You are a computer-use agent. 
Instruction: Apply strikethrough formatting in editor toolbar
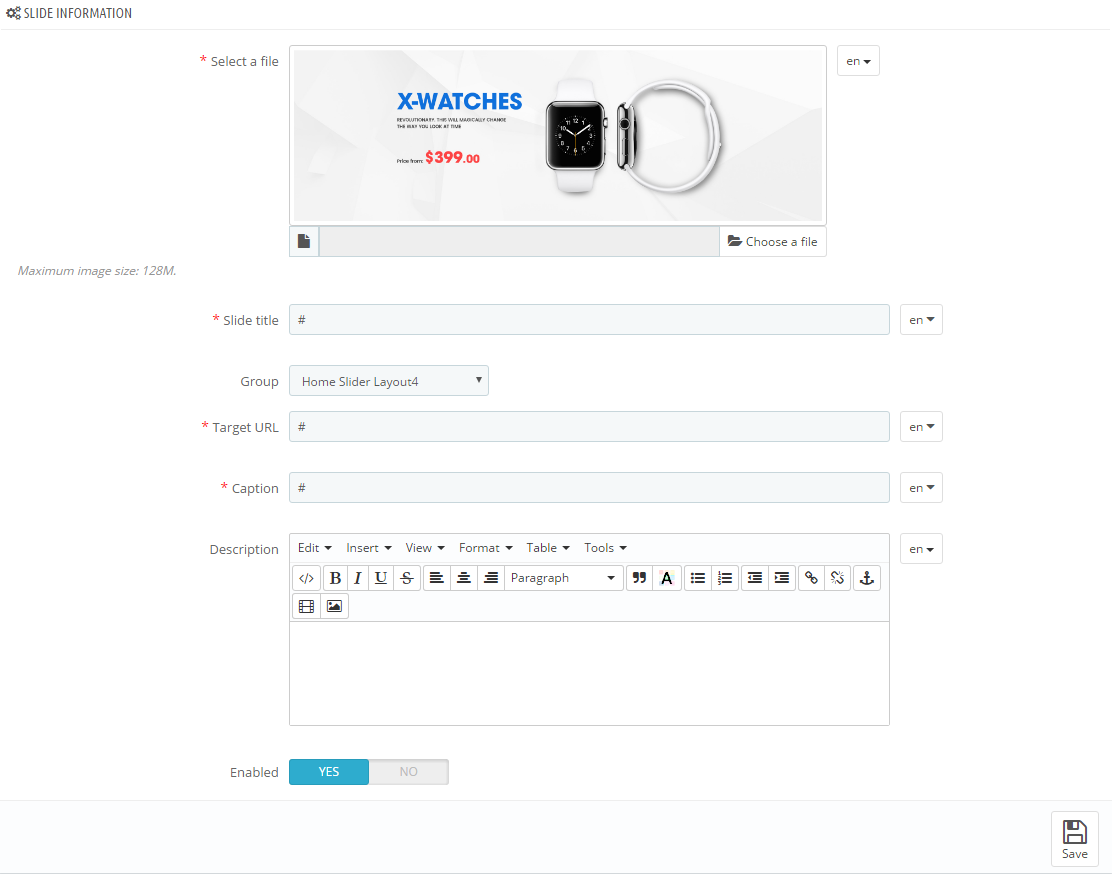pos(406,578)
